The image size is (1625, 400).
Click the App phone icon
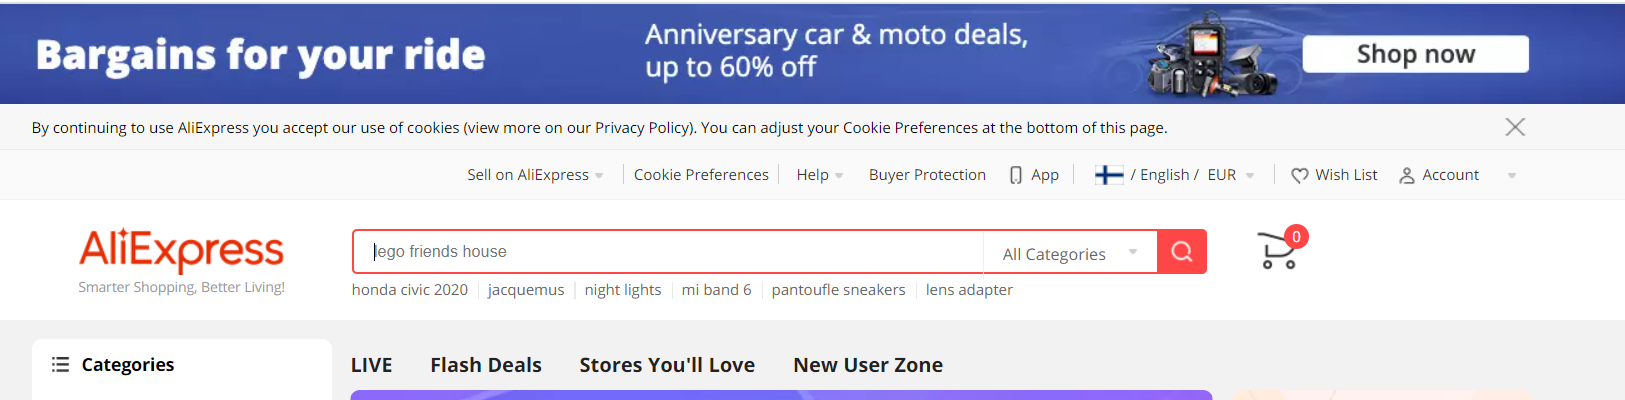[x=1016, y=175]
